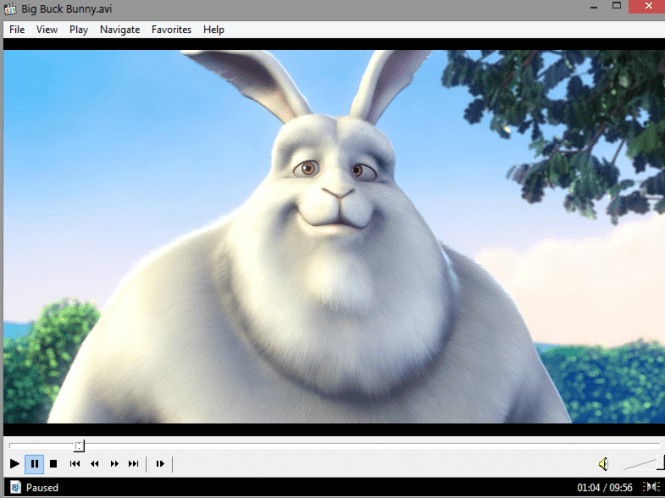665x498 pixels.
Task: Click the Pause button
Action: coord(34,464)
